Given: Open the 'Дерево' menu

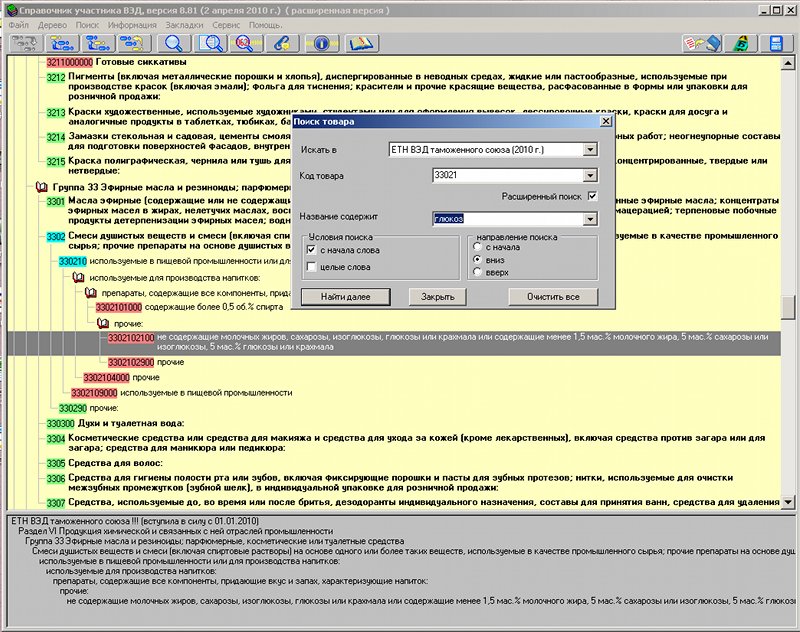Looking at the screenshot, I should point(53,25).
